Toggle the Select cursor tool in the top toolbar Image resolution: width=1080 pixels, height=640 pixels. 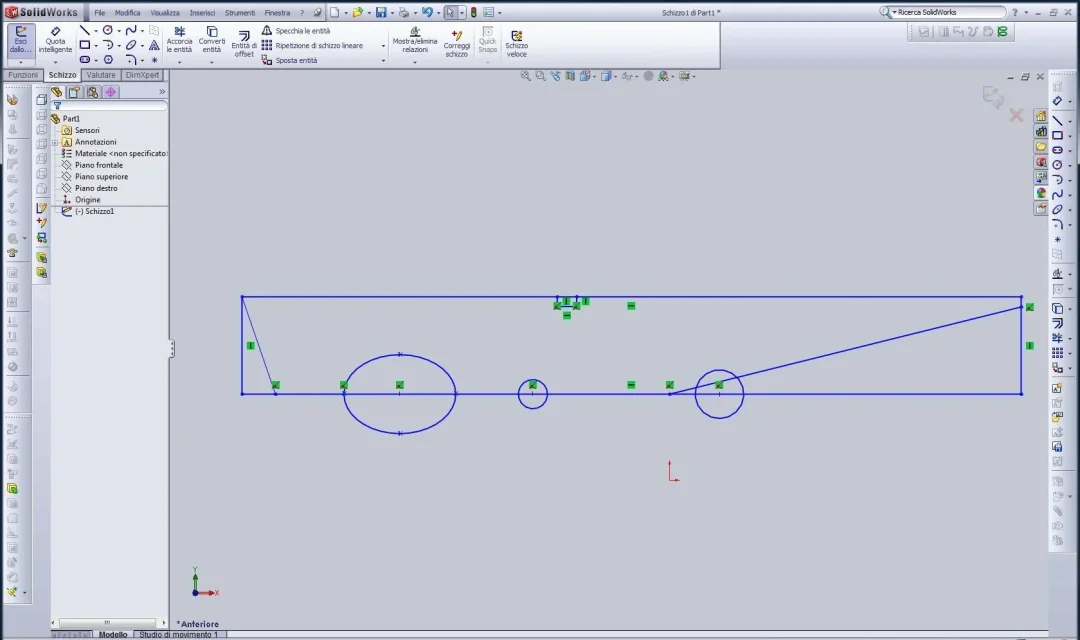tap(450, 12)
